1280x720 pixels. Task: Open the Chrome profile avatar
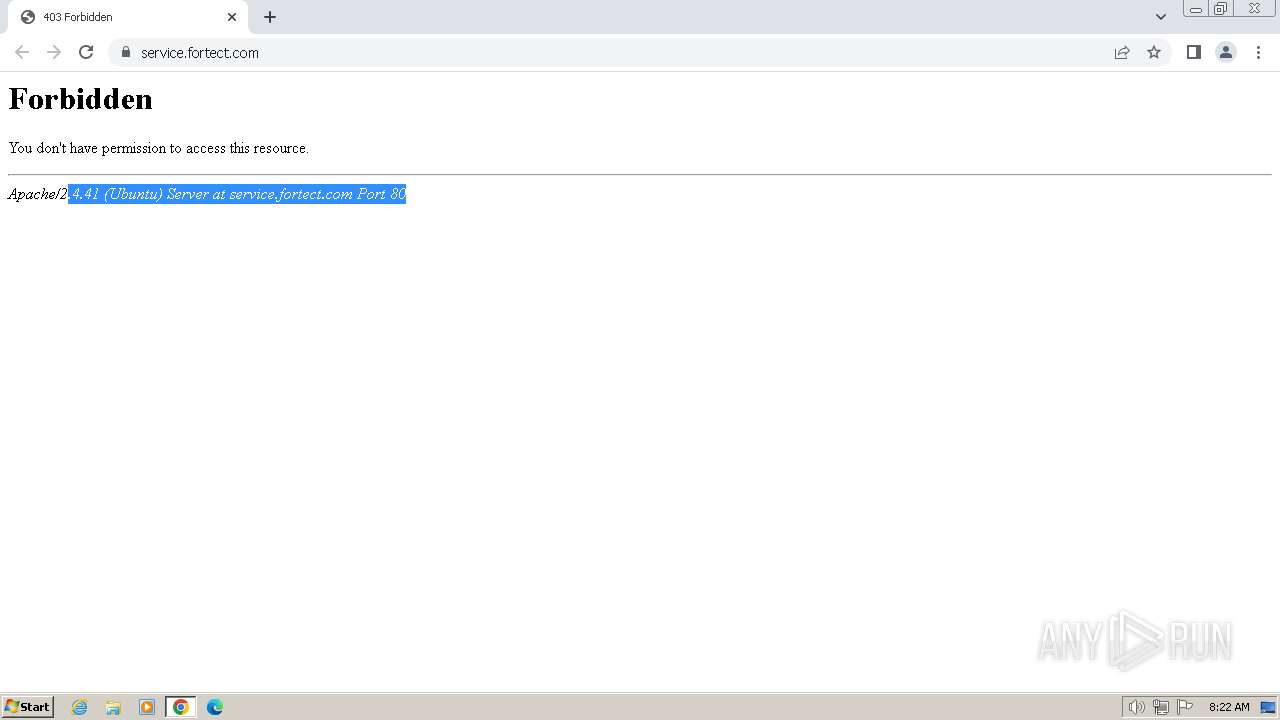pos(1226,52)
